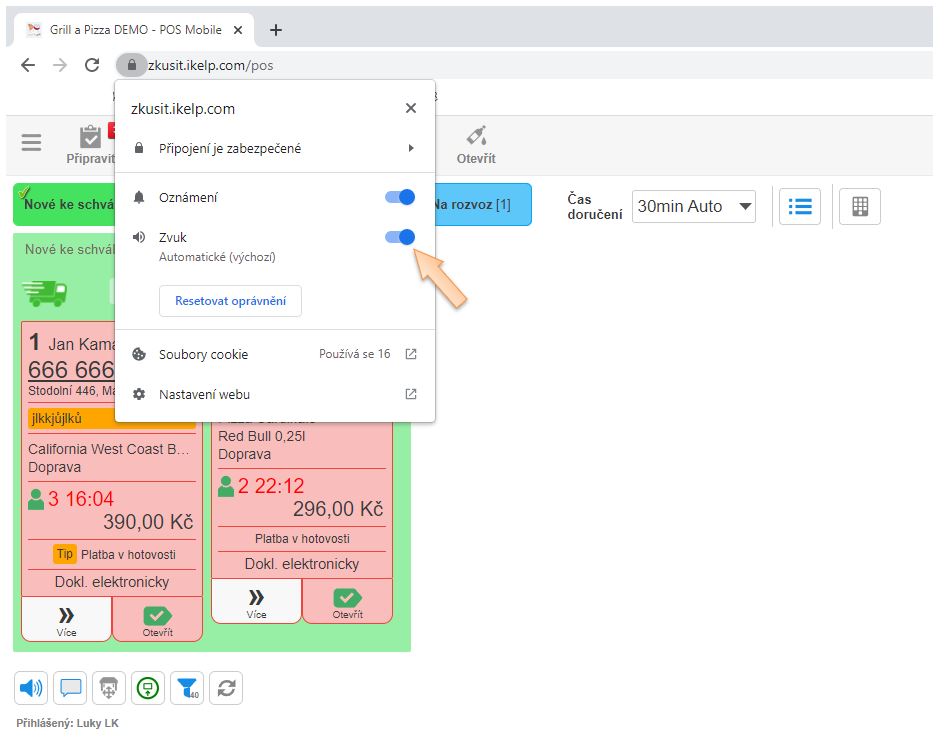Close the site info popup
Image resolution: width=945 pixels, height=738 pixels.
(411, 108)
